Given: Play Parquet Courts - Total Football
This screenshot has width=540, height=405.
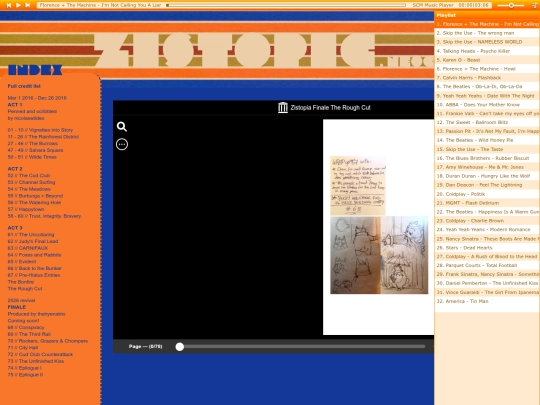Looking at the screenshot, I should tap(487, 265).
